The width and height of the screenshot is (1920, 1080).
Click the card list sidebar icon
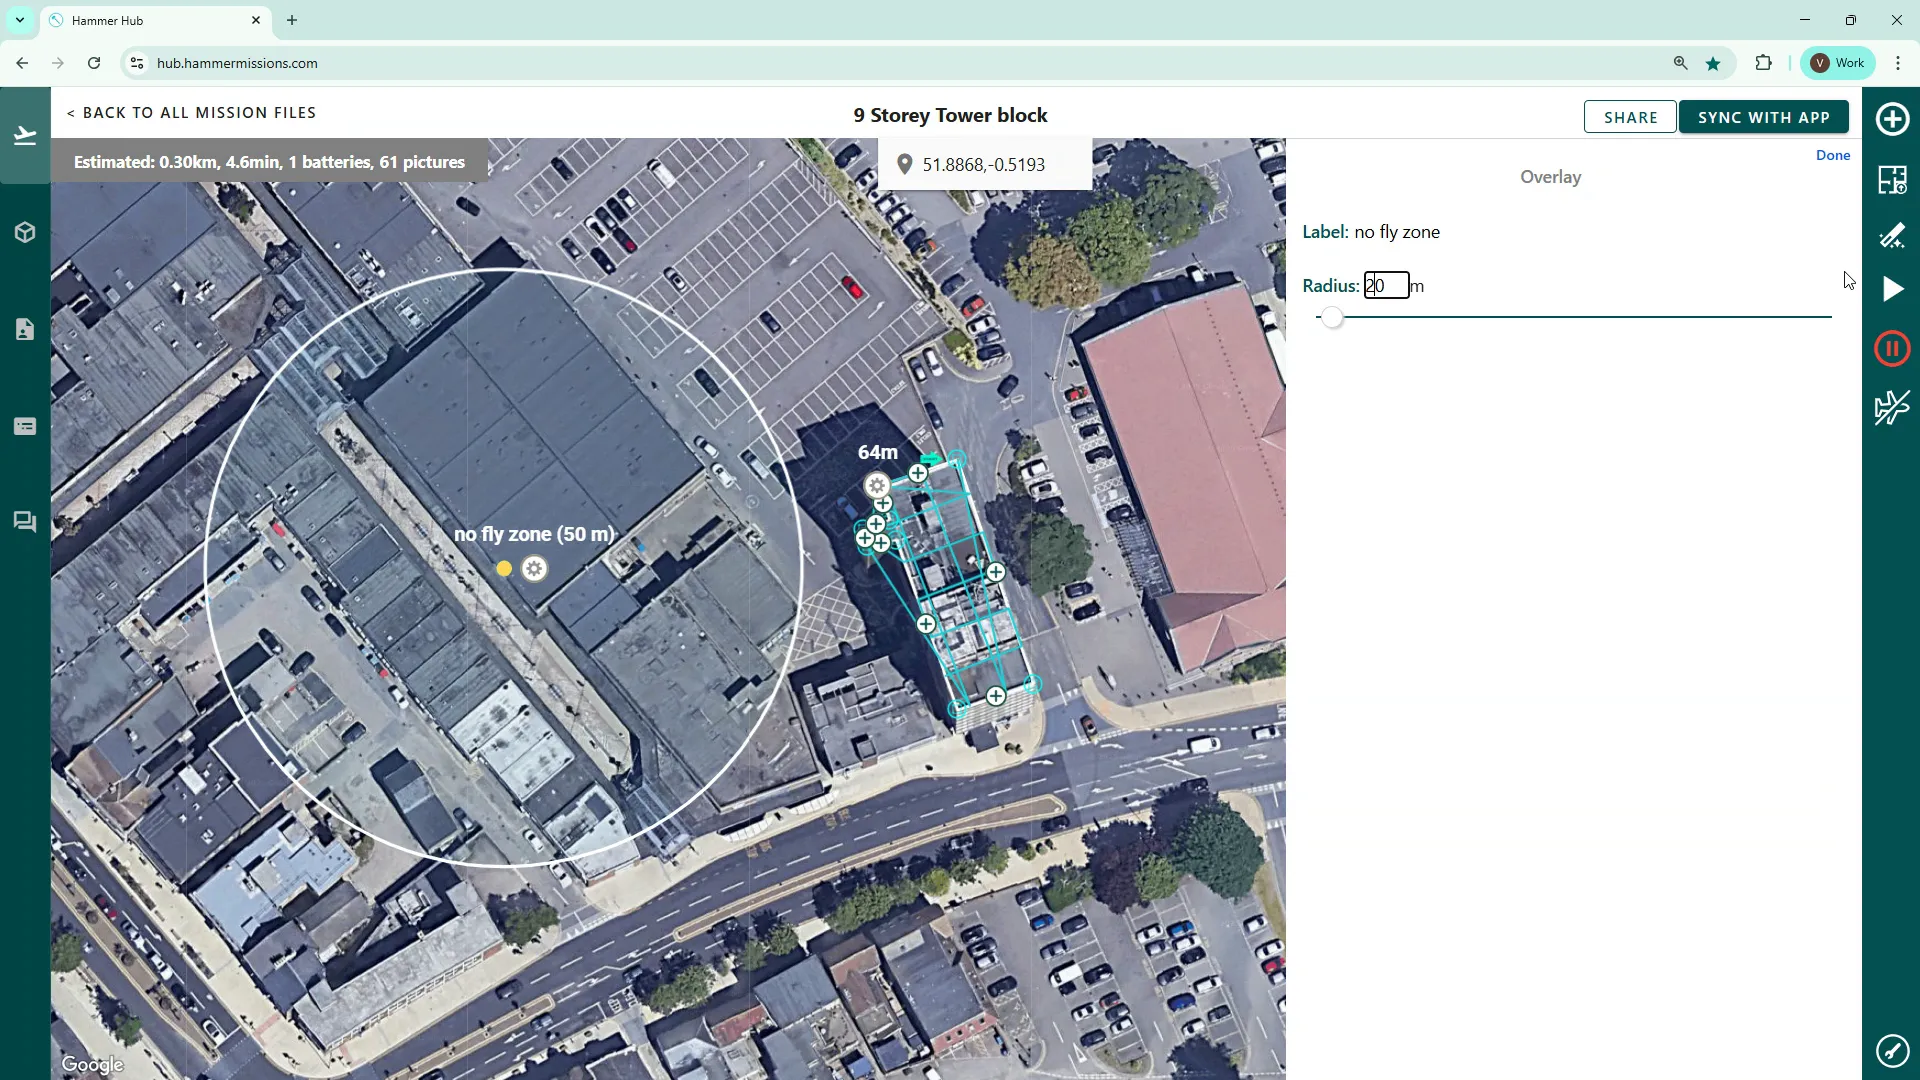tap(25, 427)
